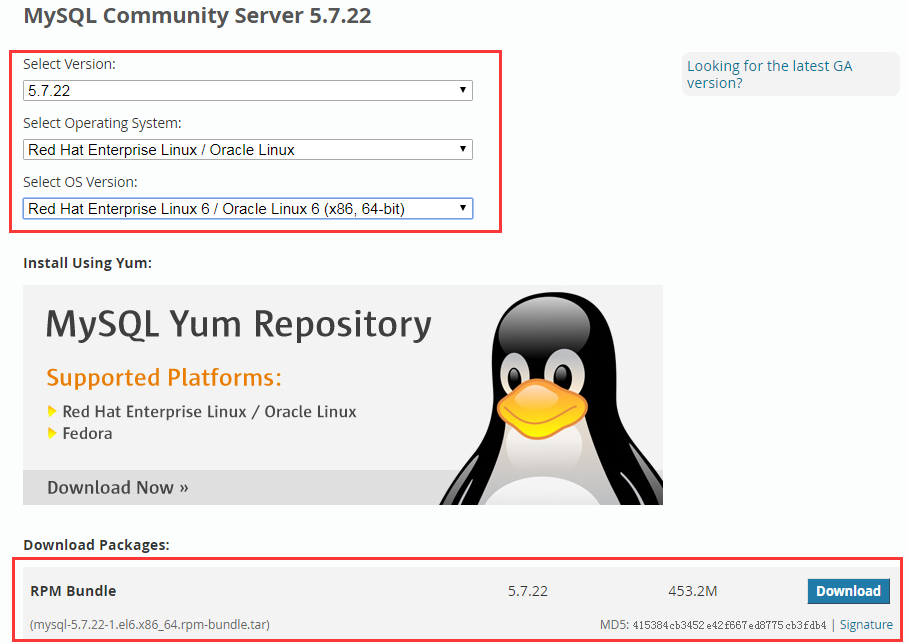Click the 'MySQL Yum Repository' banner title

239,325
